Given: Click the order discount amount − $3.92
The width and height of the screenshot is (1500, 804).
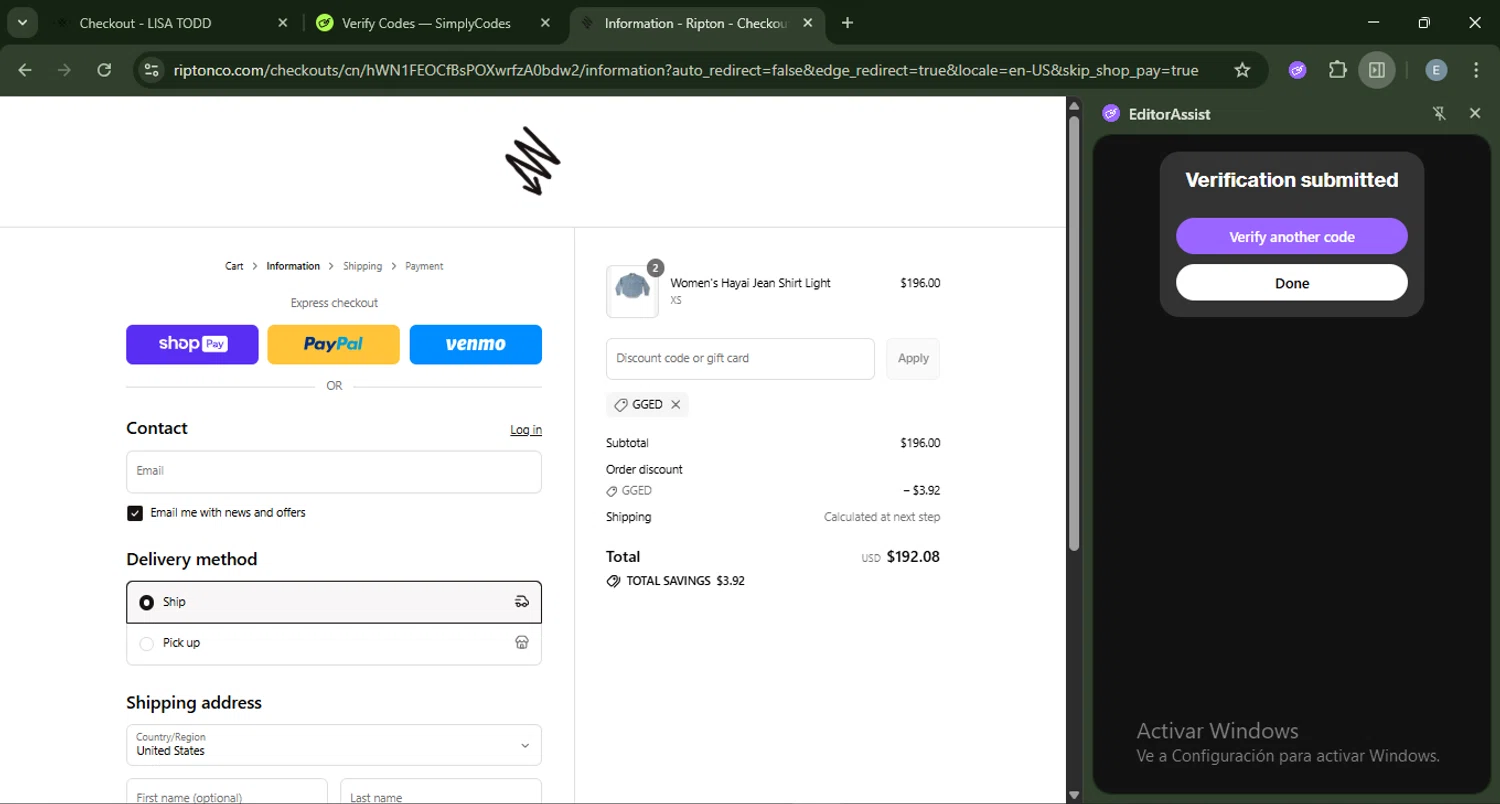Looking at the screenshot, I should click(x=921, y=491).
